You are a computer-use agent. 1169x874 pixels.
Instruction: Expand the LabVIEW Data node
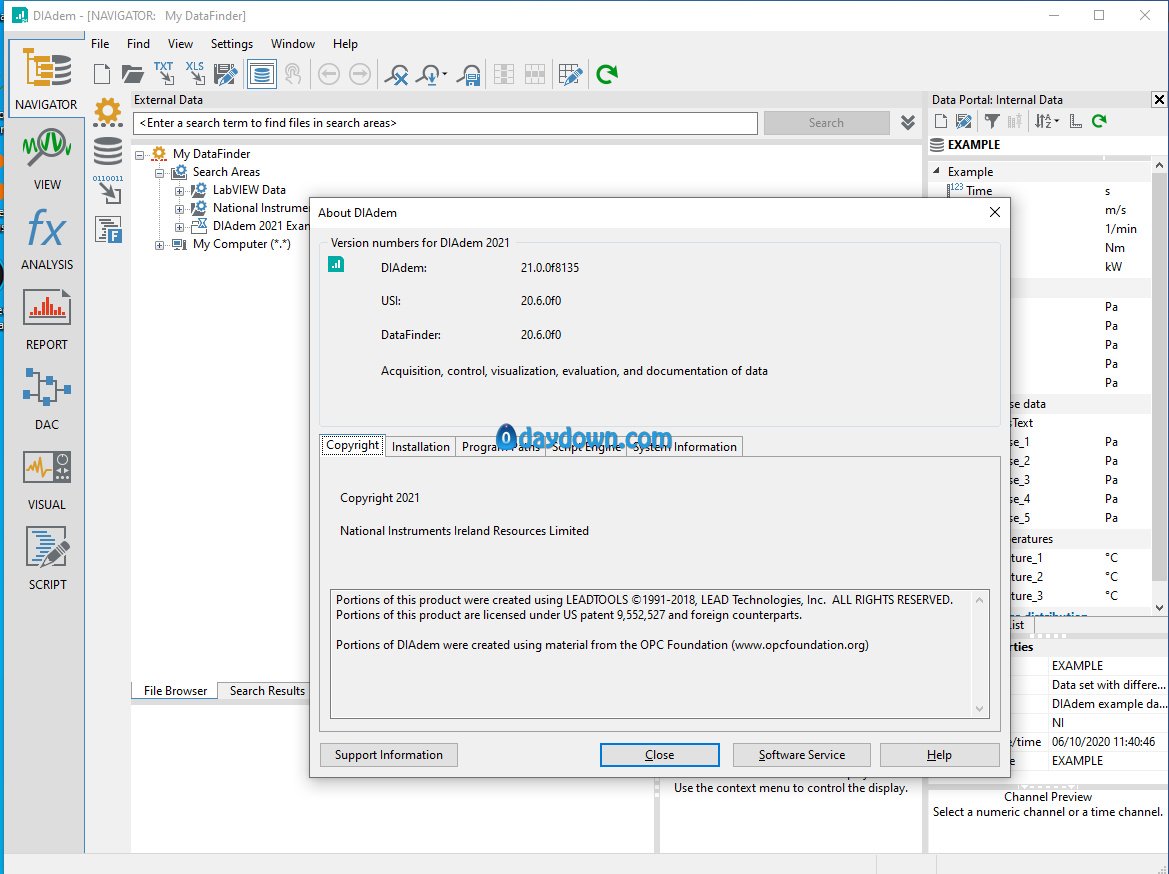(x=180, y=191)
